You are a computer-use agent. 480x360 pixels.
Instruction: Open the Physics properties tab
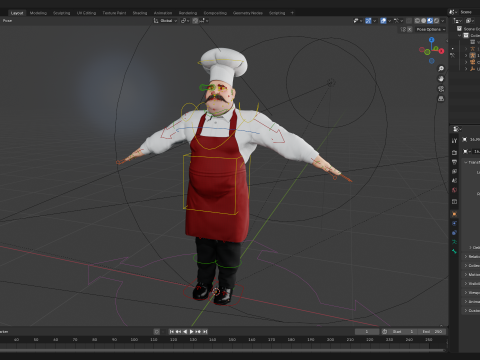tap(454, 223)
